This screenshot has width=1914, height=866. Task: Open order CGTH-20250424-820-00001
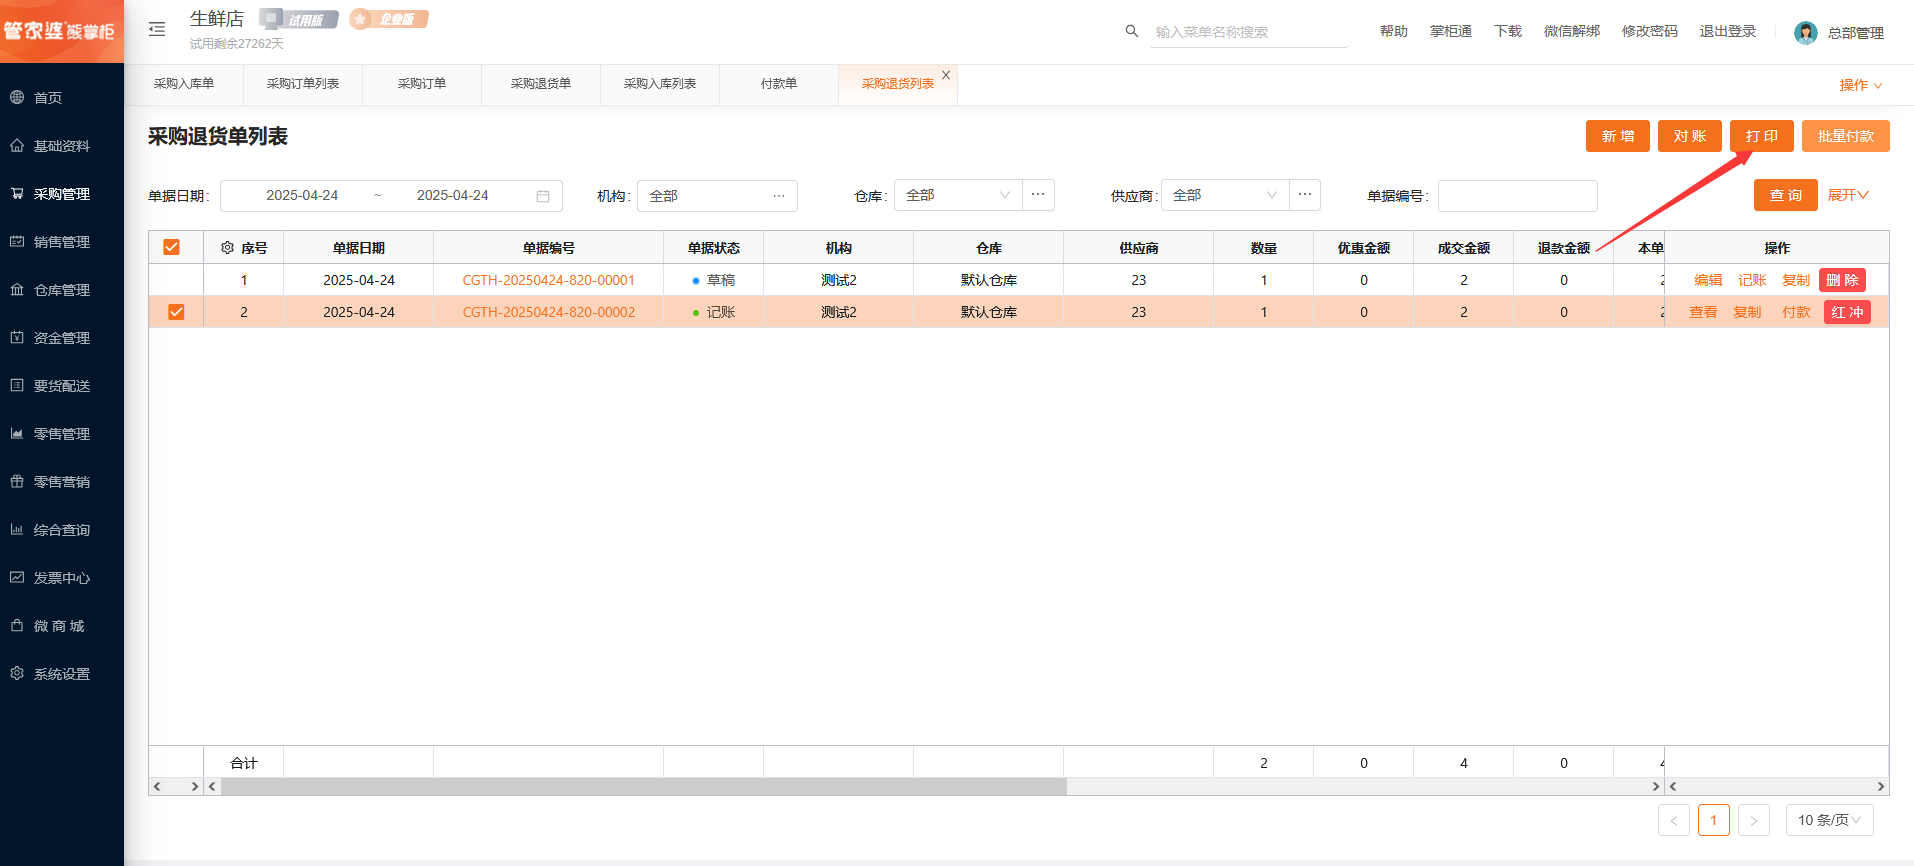(549, 280)
